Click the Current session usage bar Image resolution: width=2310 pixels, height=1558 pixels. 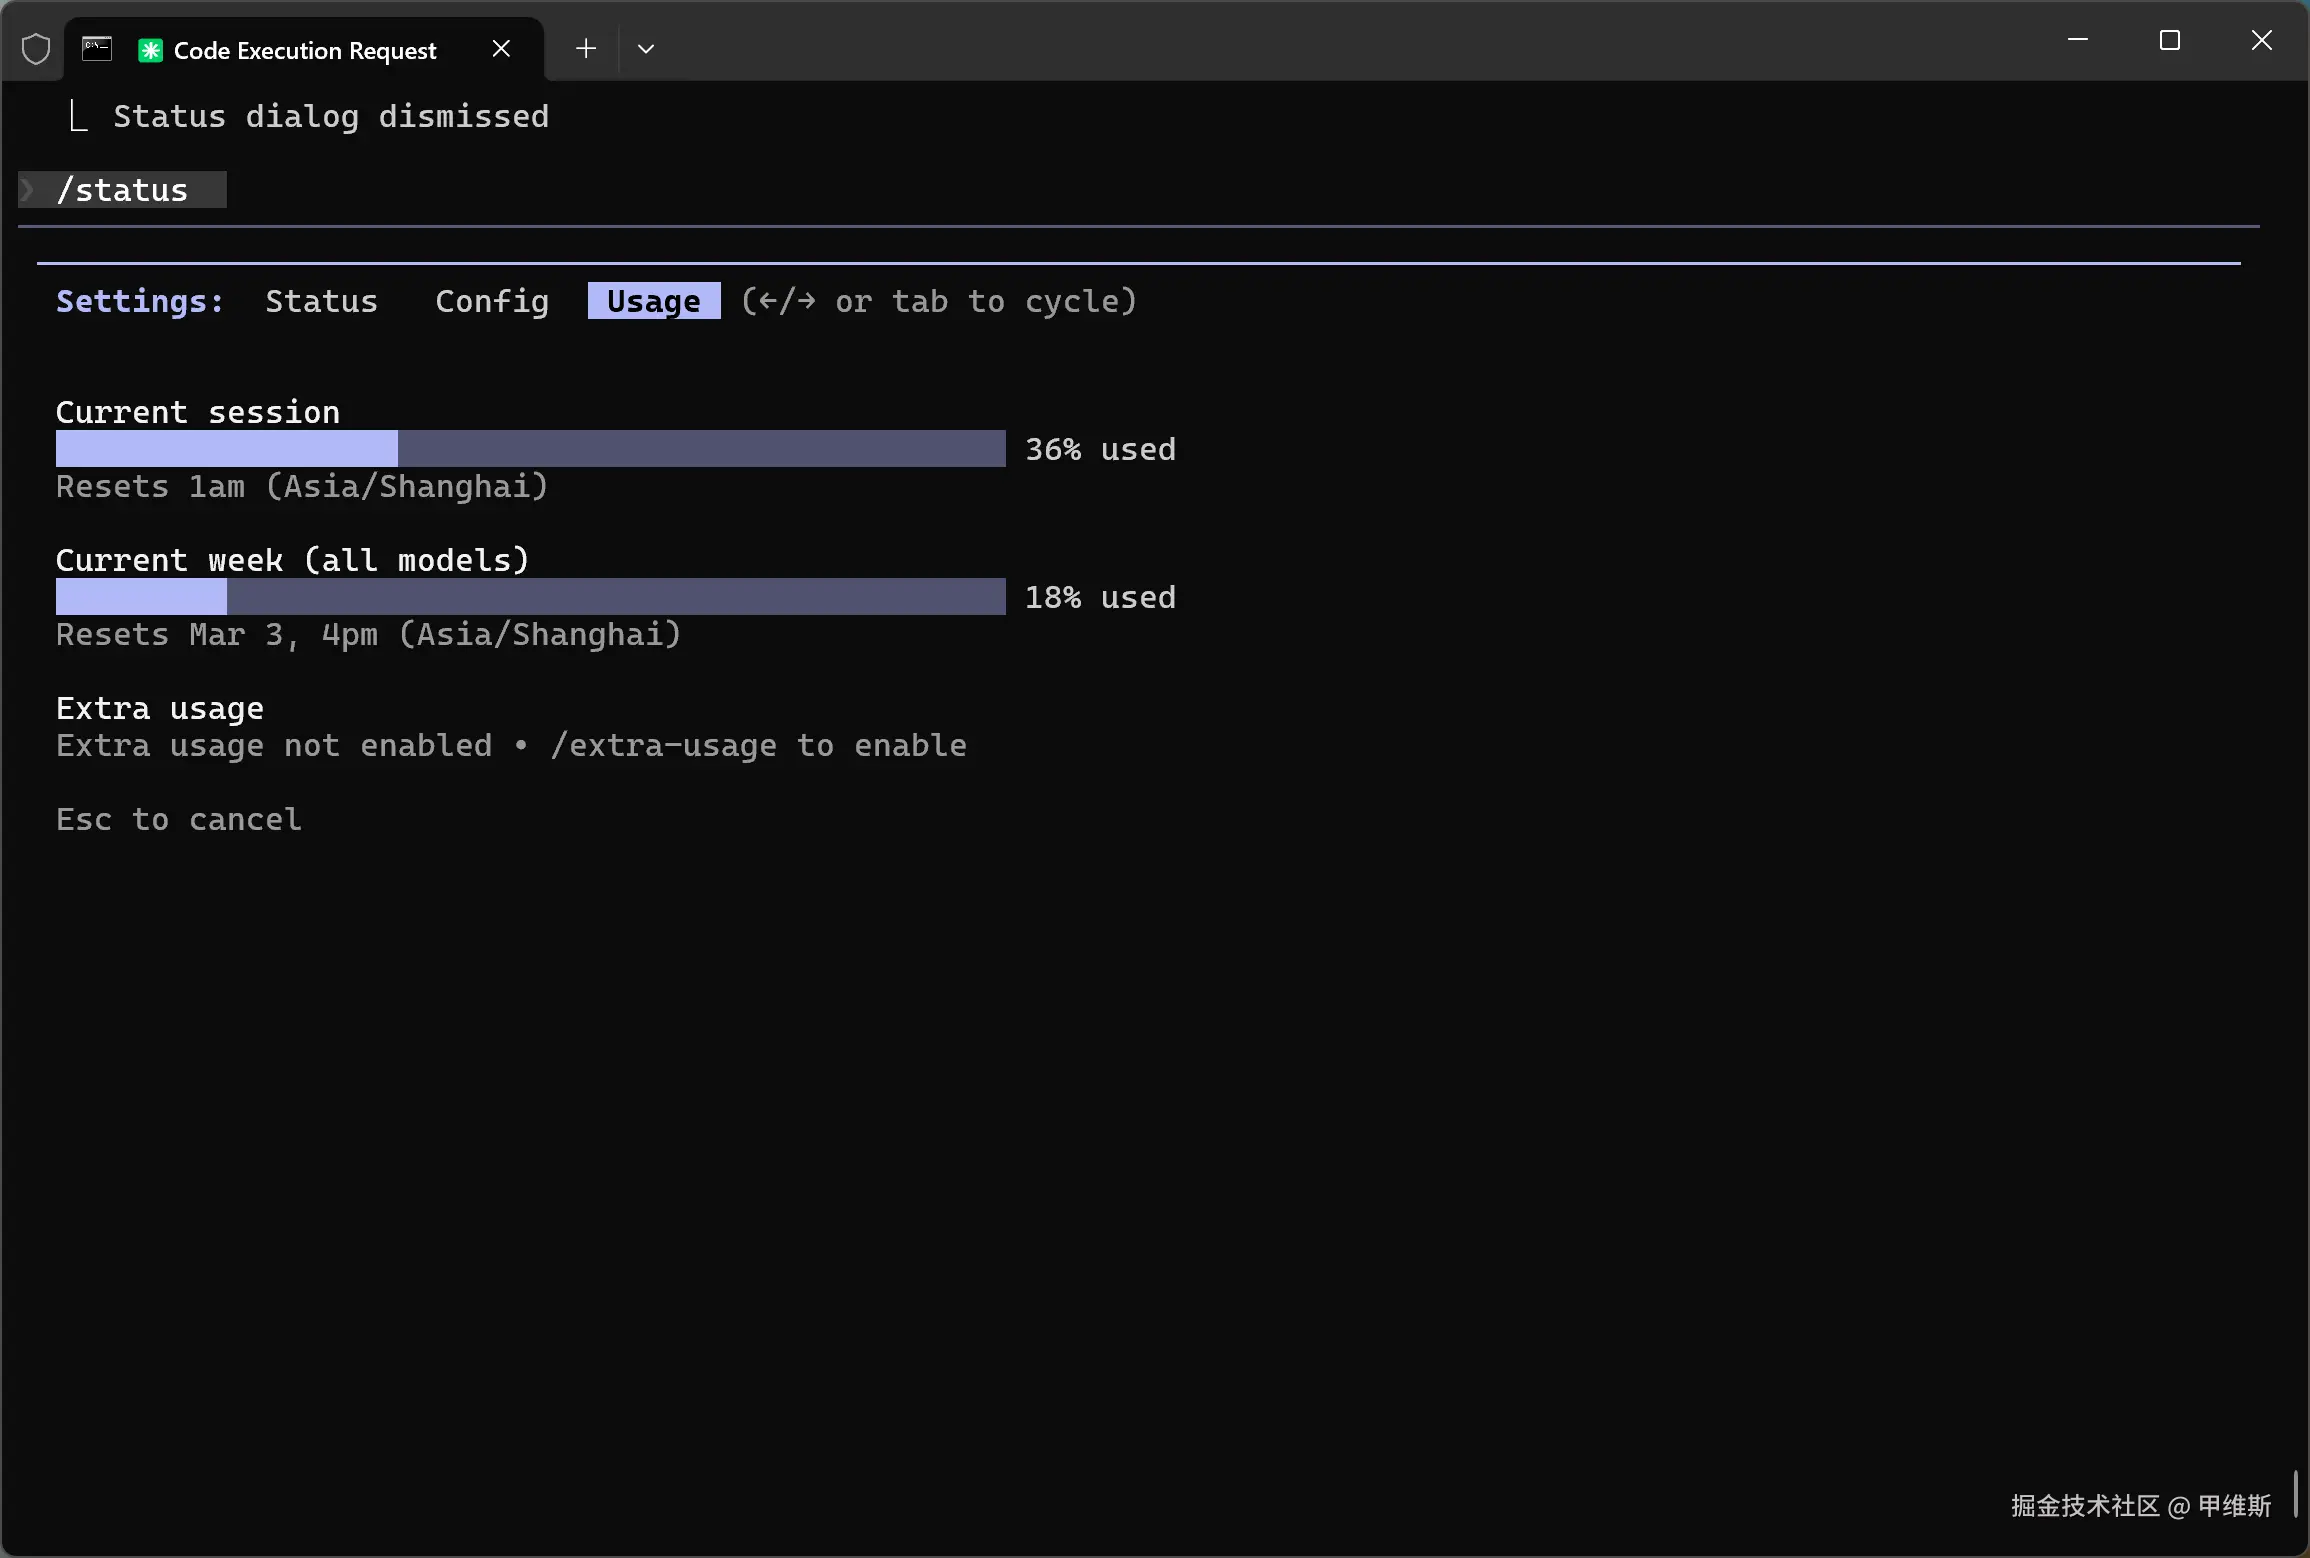[530, 449]
